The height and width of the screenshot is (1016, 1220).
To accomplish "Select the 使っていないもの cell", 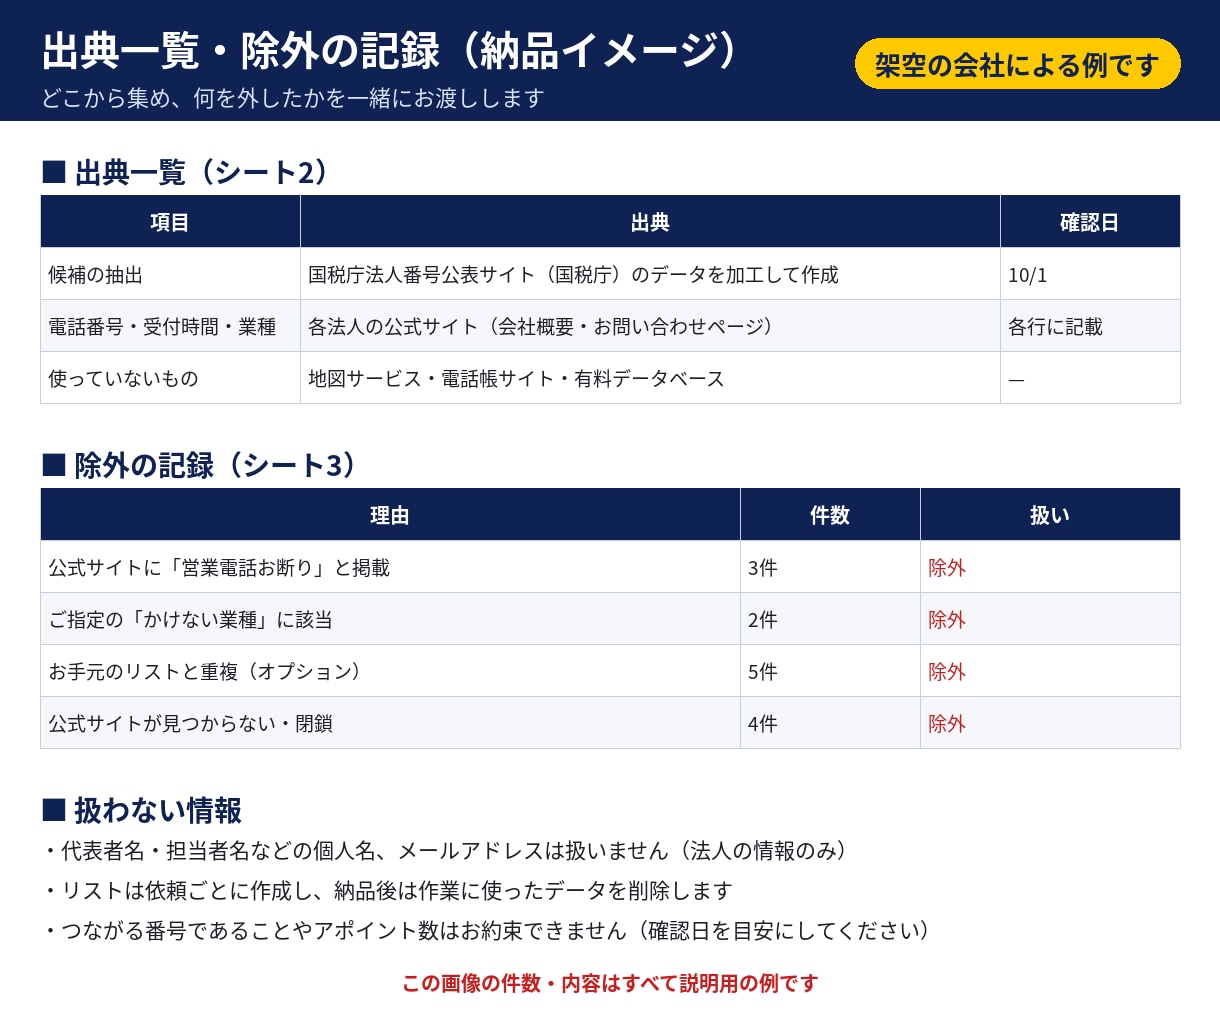I will click(170, 378).
